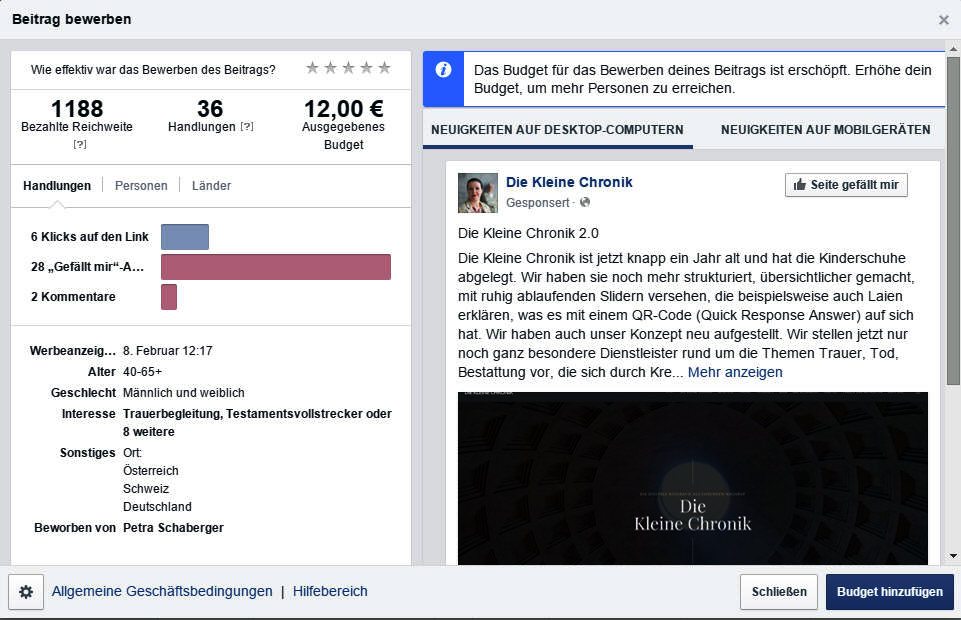Click 'Männlich und weiblich' gender value

184,393
